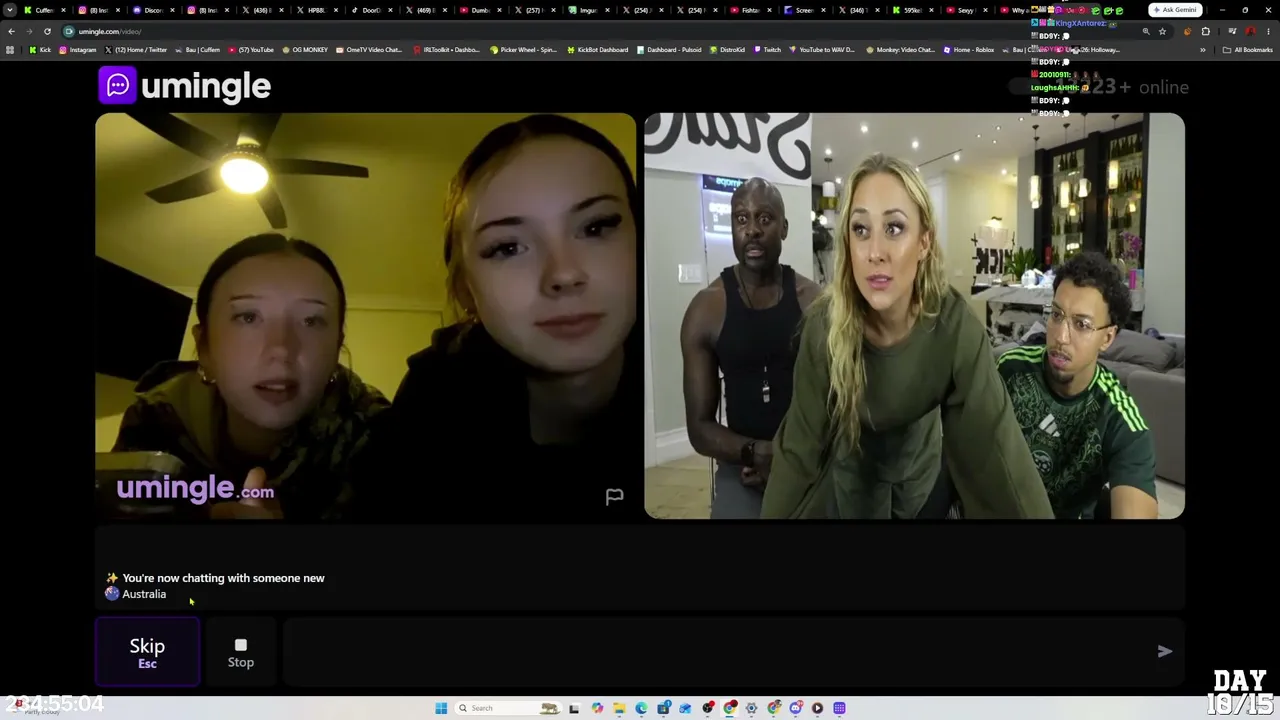Open the Windows Start menu
This screenshot has height=720, width=1280.
[441, 708]
